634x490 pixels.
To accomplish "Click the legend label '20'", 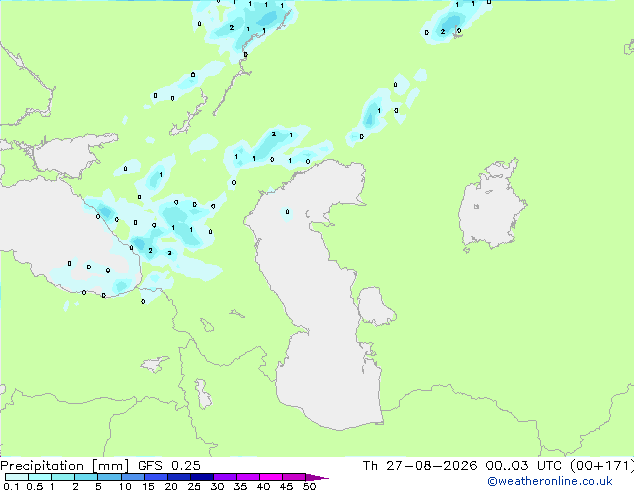I will (x=171, y=486).
